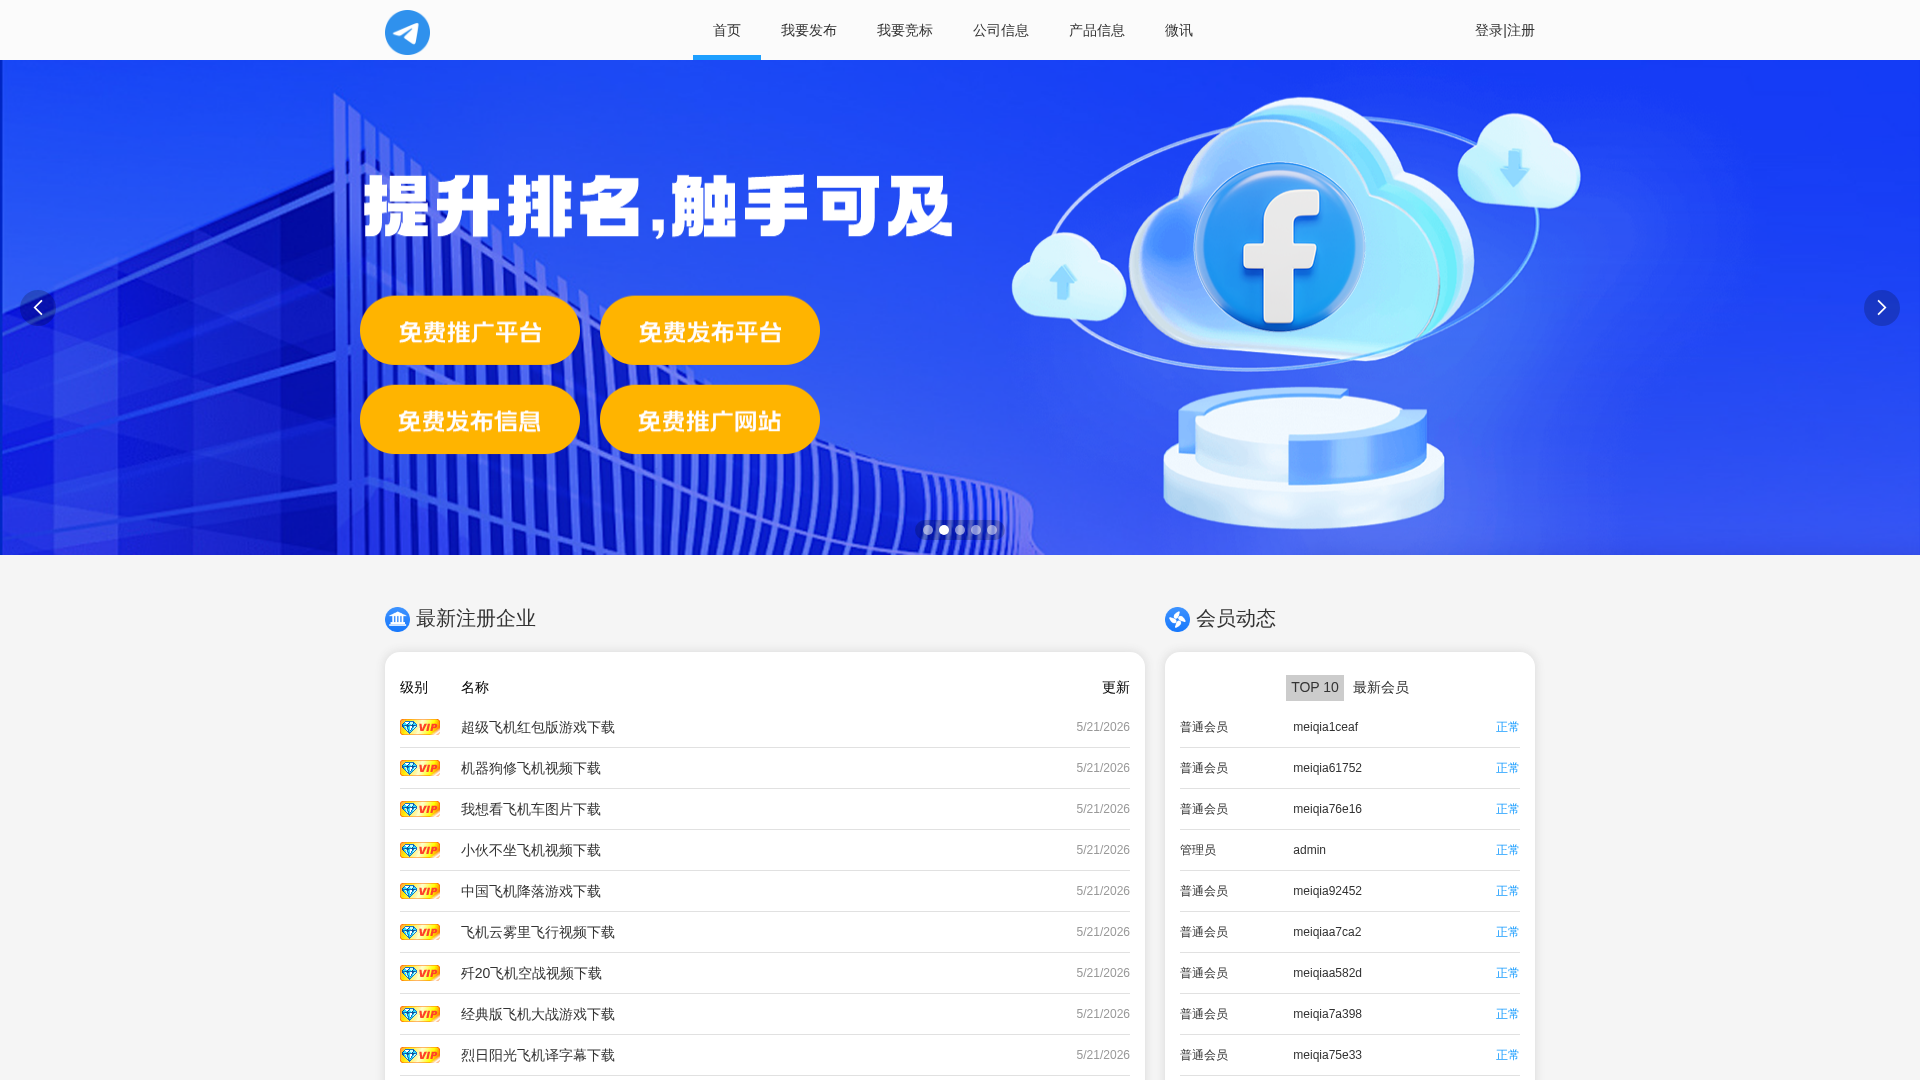Switch to the 最新会员 tab
This screenshot has height=1080, width=1920.
(x=1381, y=687)
